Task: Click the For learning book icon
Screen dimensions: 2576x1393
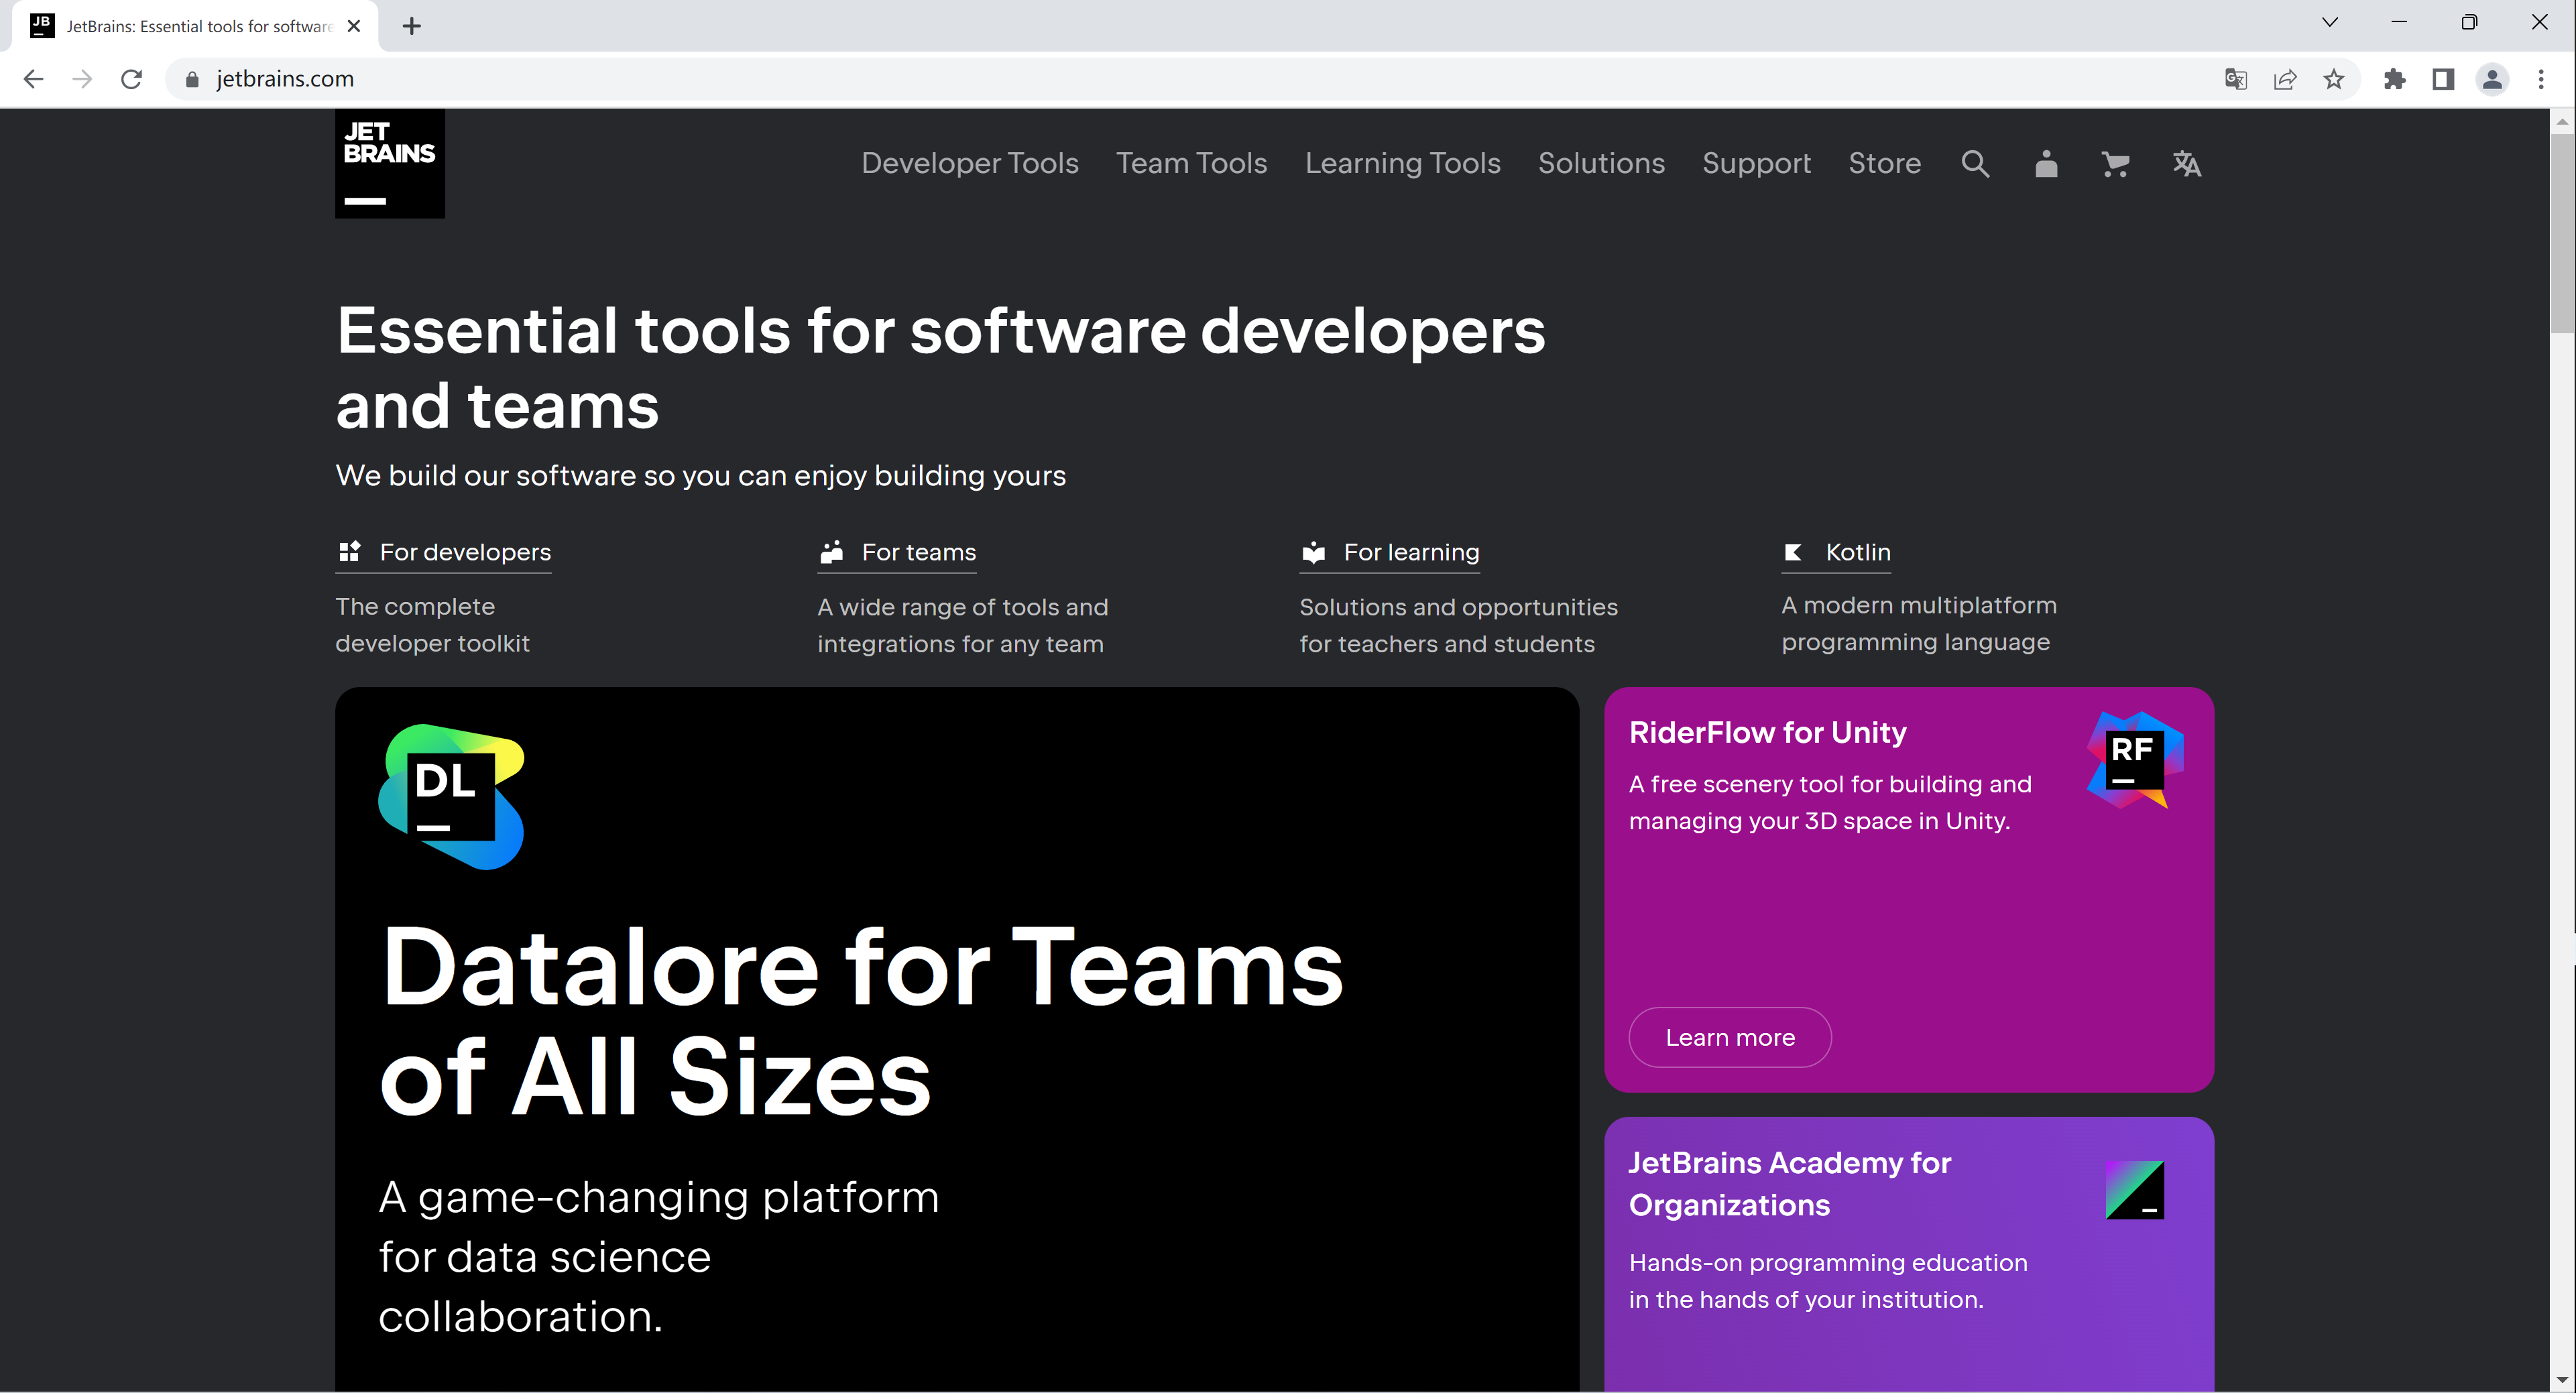Action: click(1313, 552)
